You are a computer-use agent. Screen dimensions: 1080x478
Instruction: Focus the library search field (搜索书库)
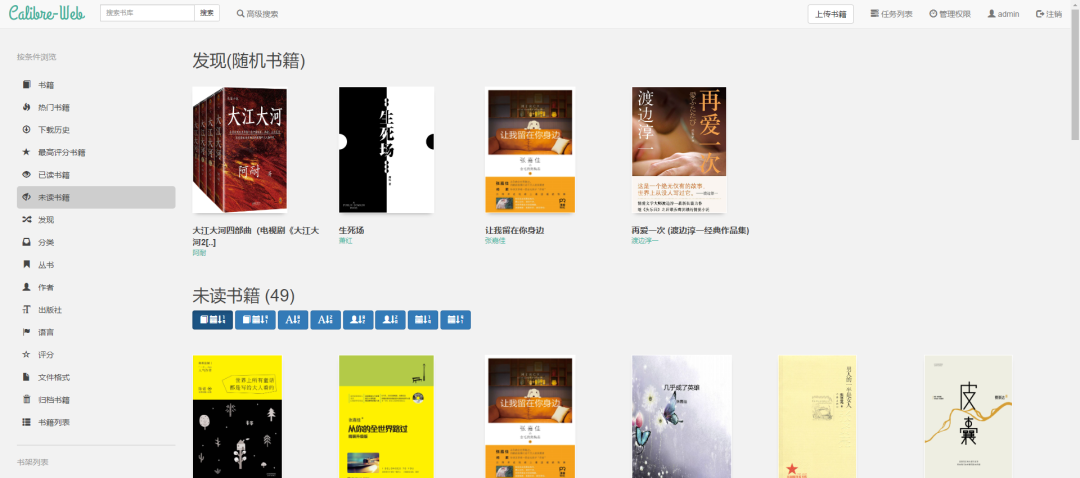click(147, 13)
